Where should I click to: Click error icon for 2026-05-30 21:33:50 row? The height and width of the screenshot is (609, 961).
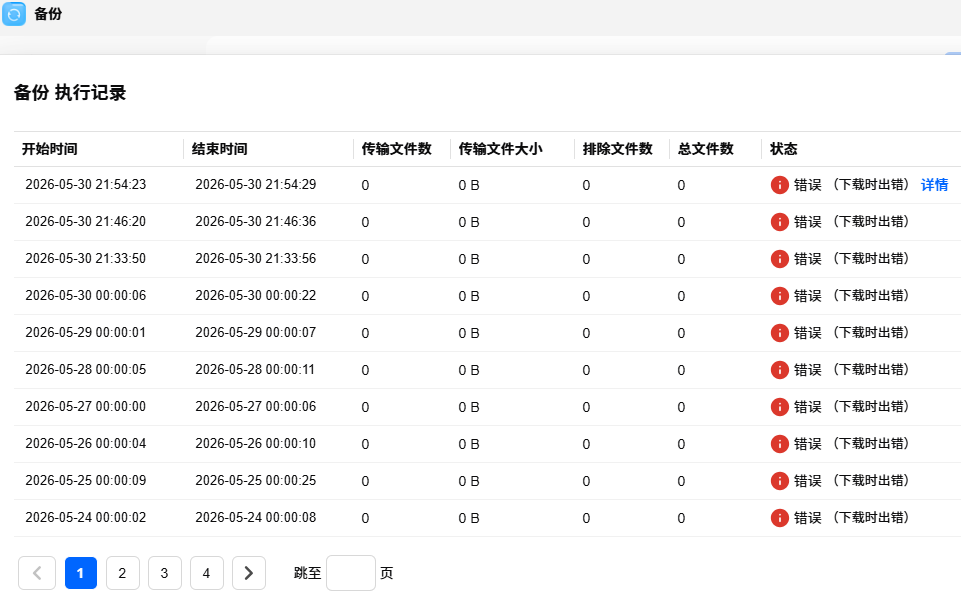[x=780, y=259]
